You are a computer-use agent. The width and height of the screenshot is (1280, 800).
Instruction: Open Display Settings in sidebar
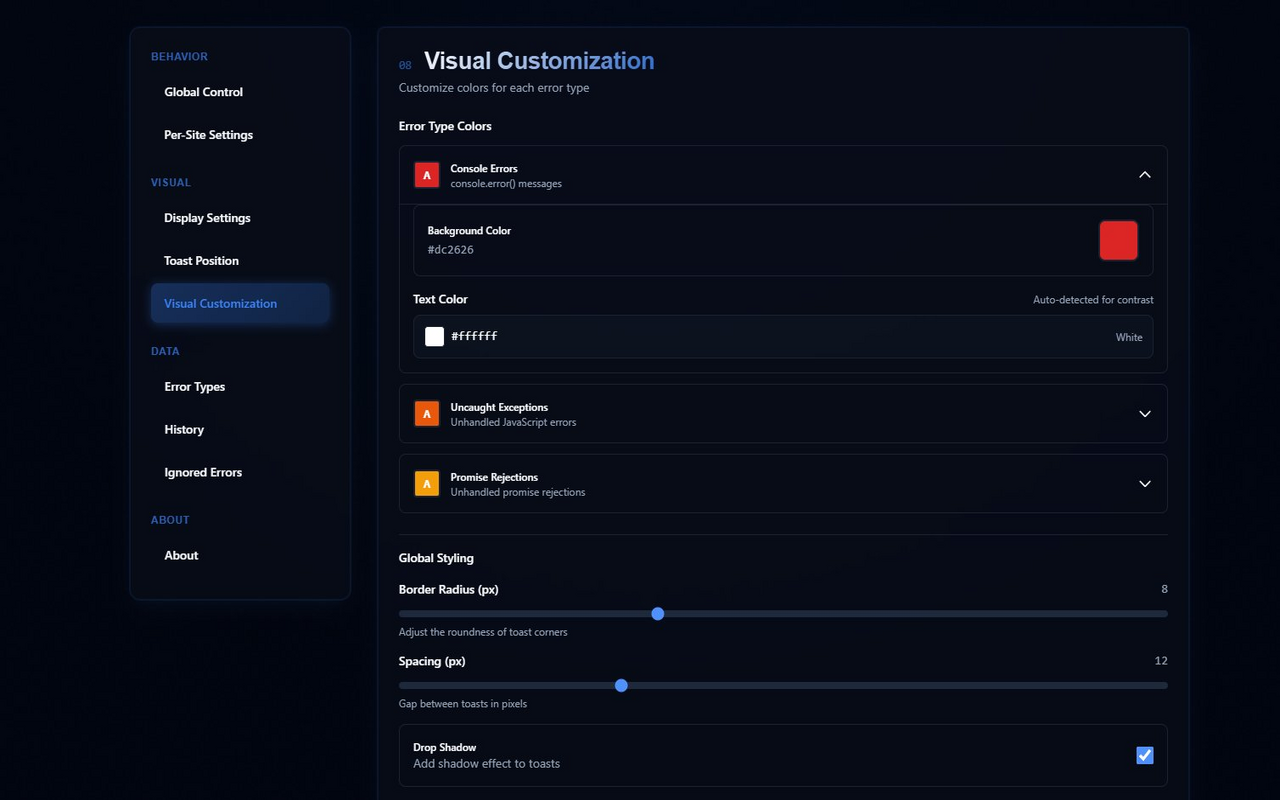(x=208, y=218)
